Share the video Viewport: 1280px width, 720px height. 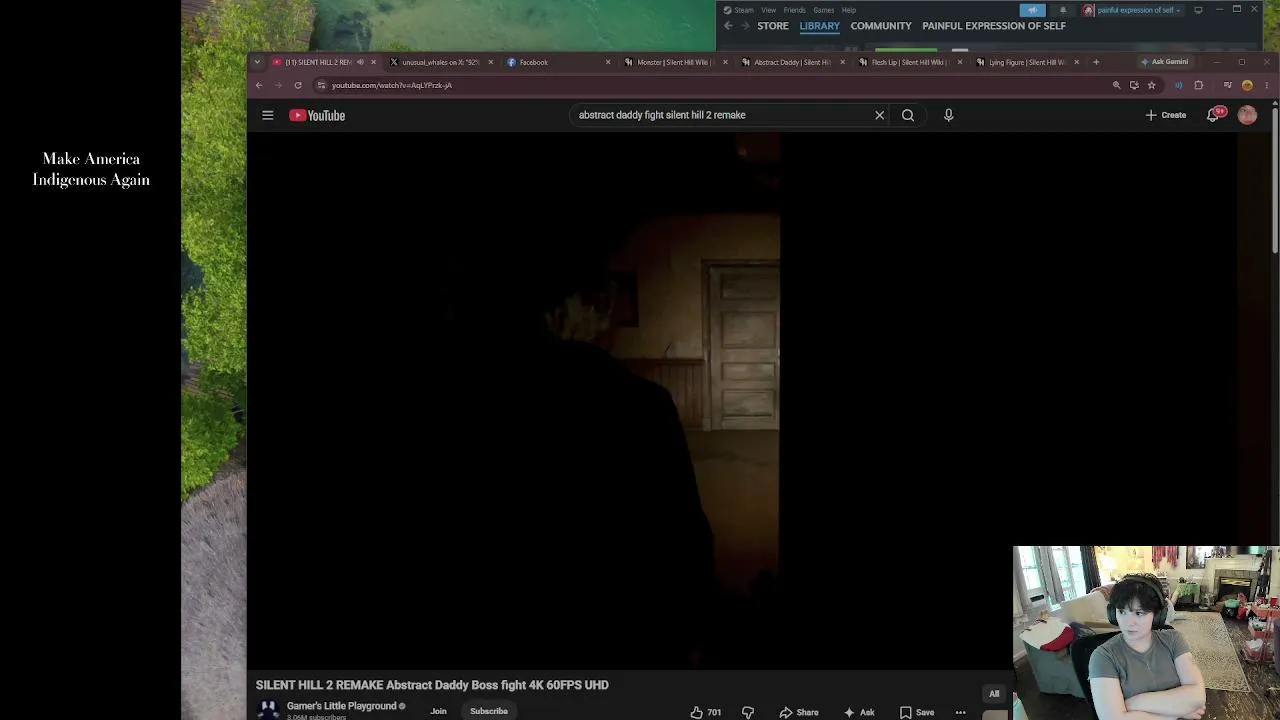(799, 712)
